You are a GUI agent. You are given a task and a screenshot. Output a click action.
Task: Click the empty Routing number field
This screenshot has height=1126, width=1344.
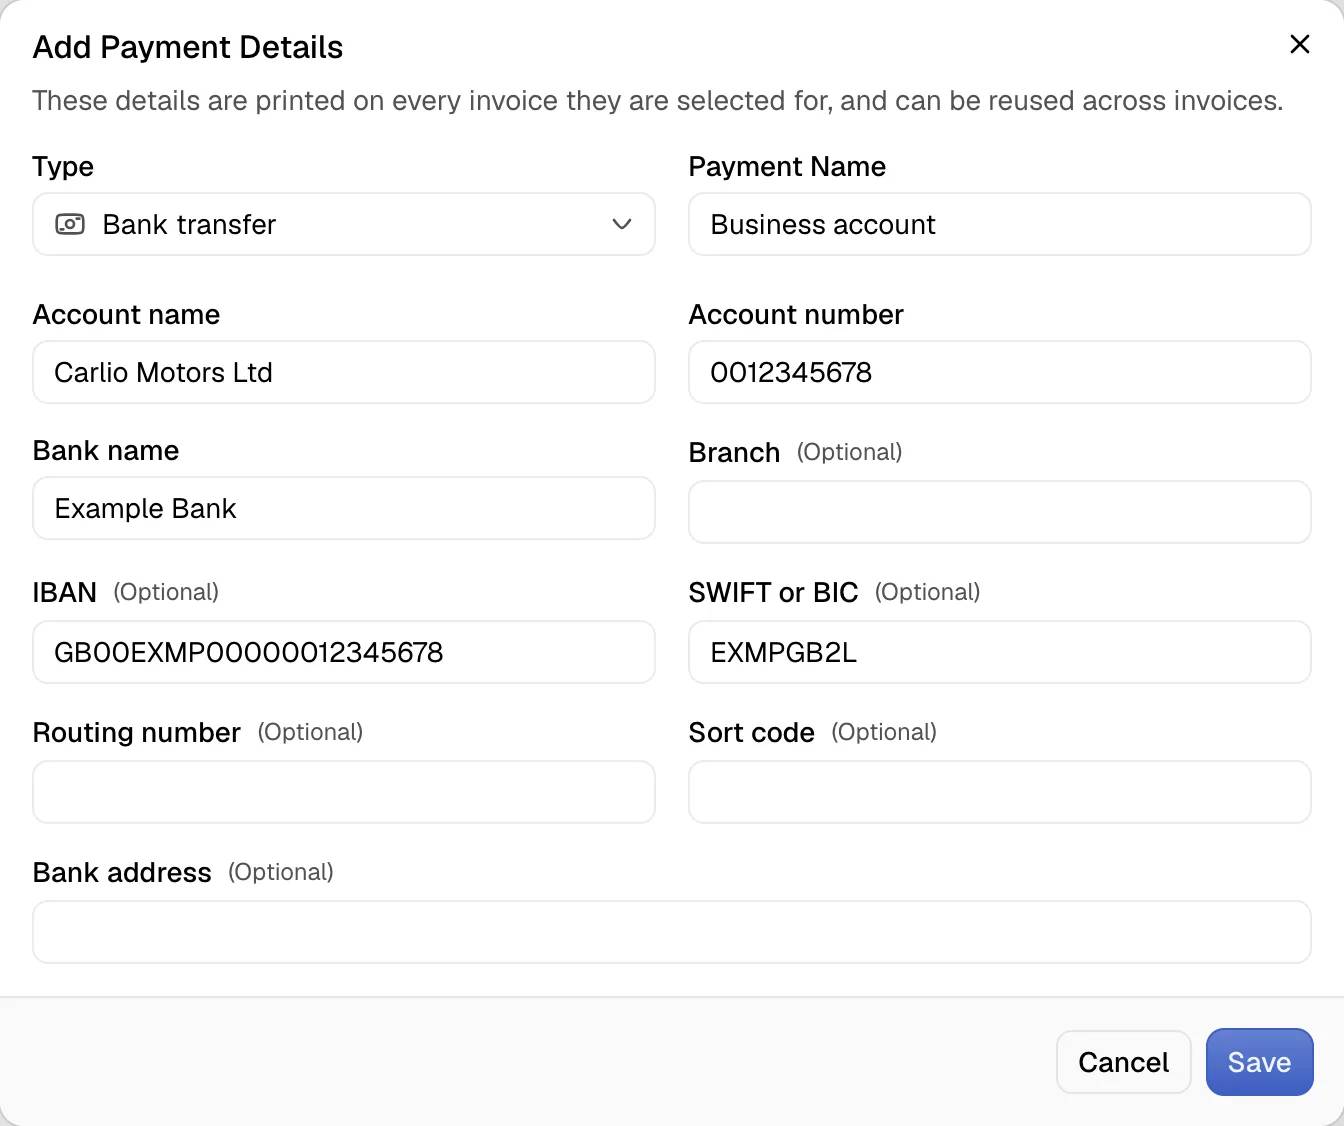(x=344, y=792)
